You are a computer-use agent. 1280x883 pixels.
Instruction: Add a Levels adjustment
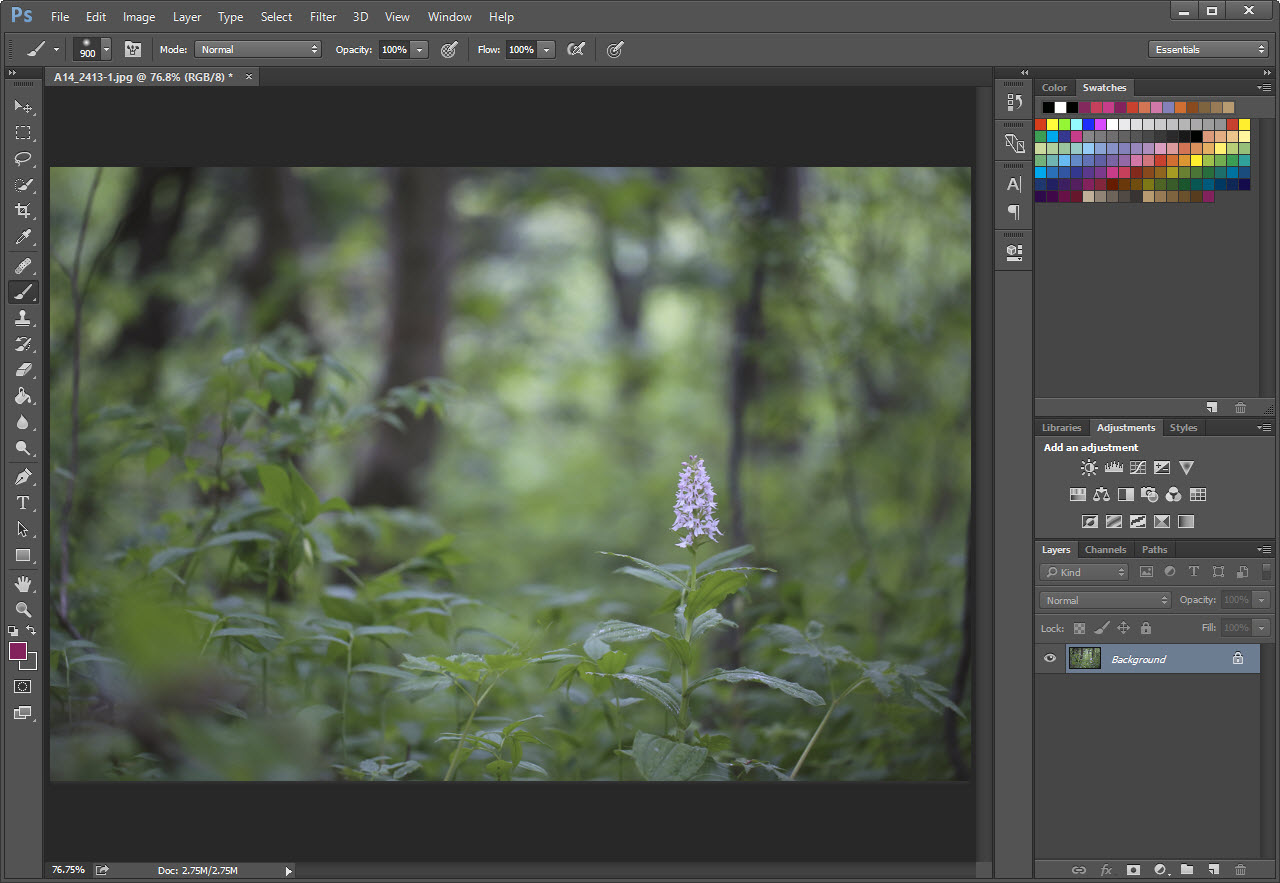pyautogui.click(x=1113, y=467)
